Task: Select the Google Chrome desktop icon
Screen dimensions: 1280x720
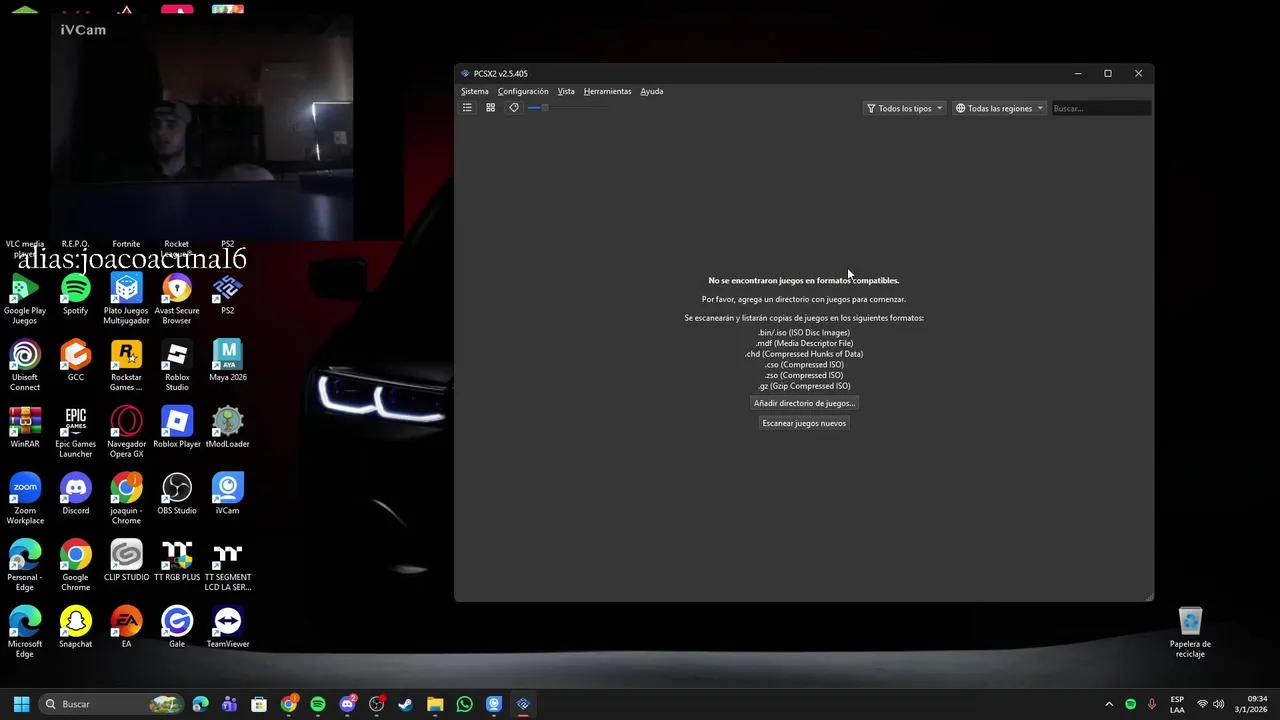Action: pos(76,566)
